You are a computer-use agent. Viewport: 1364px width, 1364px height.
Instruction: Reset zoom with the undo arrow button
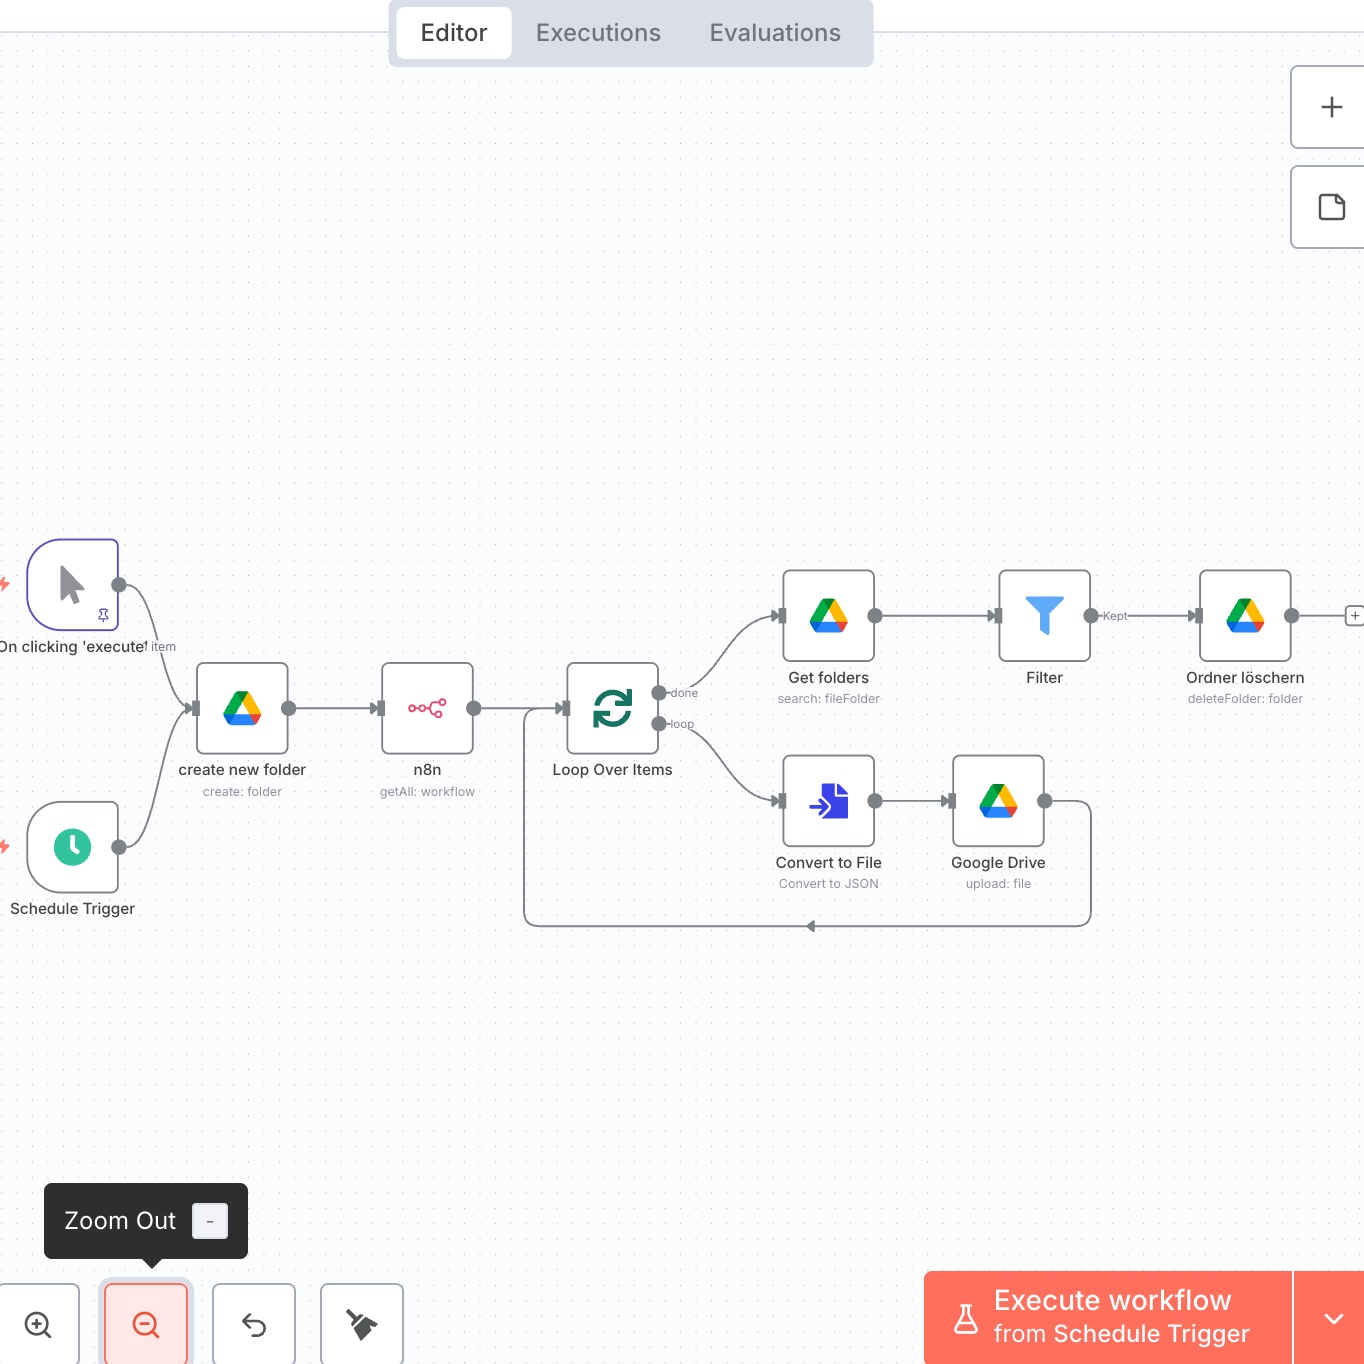coord(254,1324)
